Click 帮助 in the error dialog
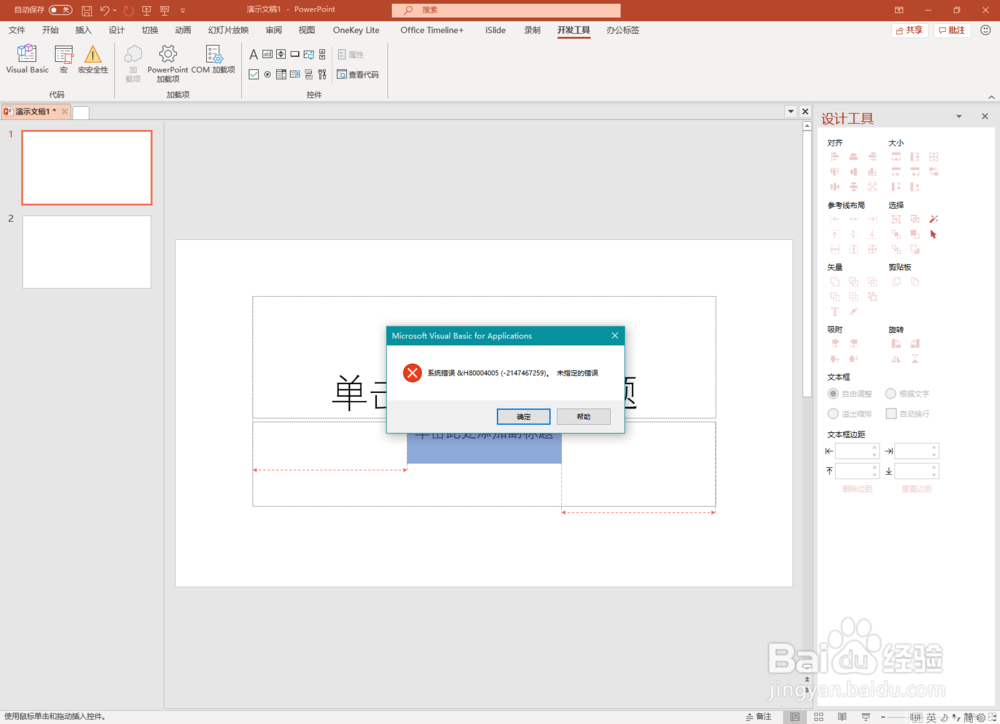 pyautogui.click(x=584, y=417)
